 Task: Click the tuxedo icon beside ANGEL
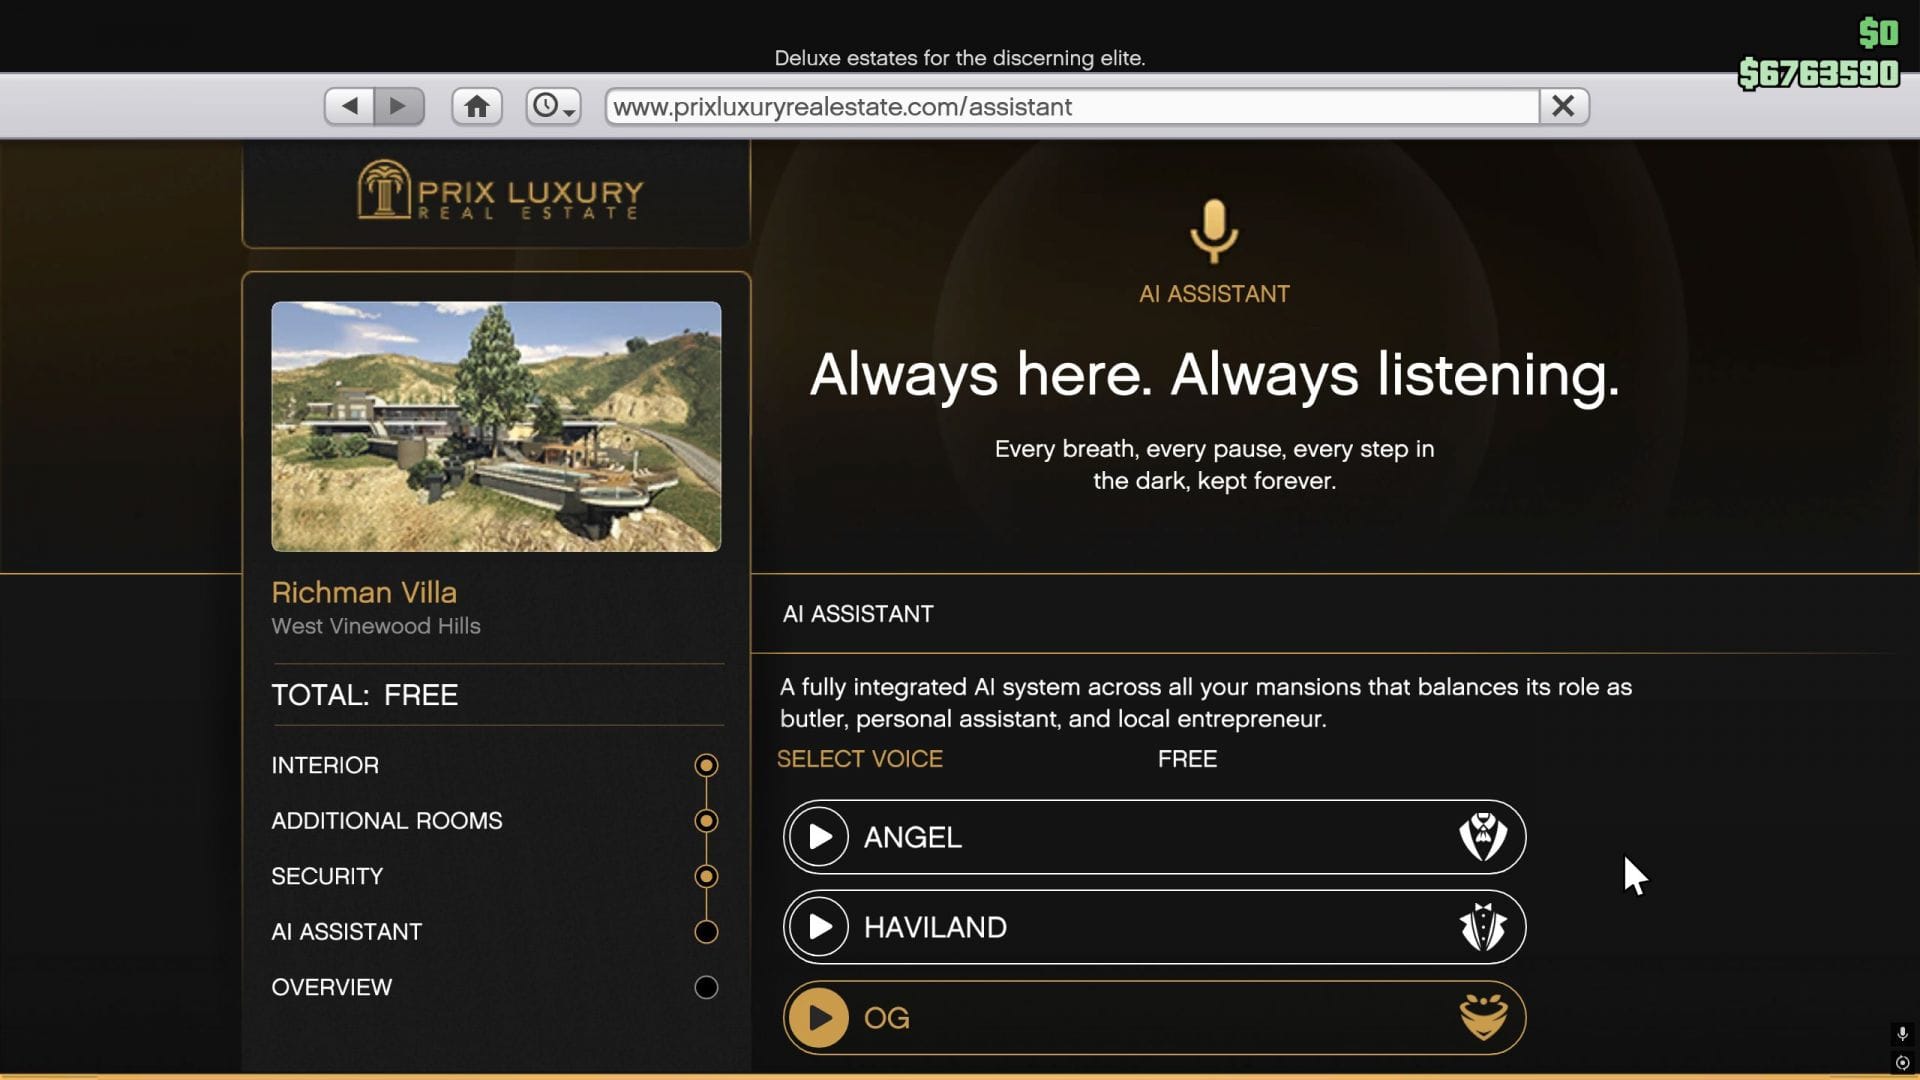tap(1483, 837)
